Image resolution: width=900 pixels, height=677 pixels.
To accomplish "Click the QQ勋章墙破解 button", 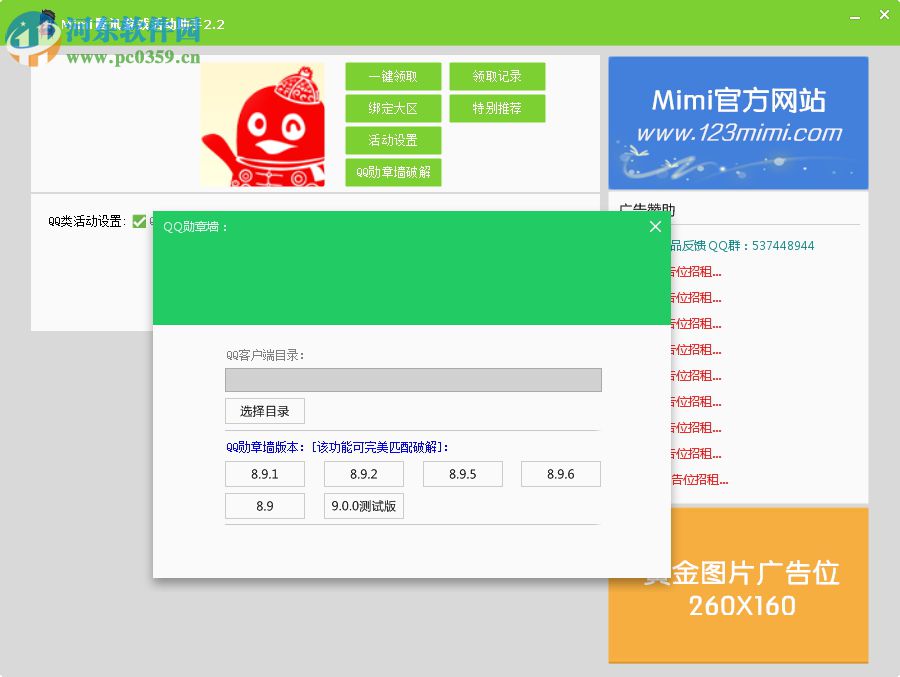I will pos(393,172).
